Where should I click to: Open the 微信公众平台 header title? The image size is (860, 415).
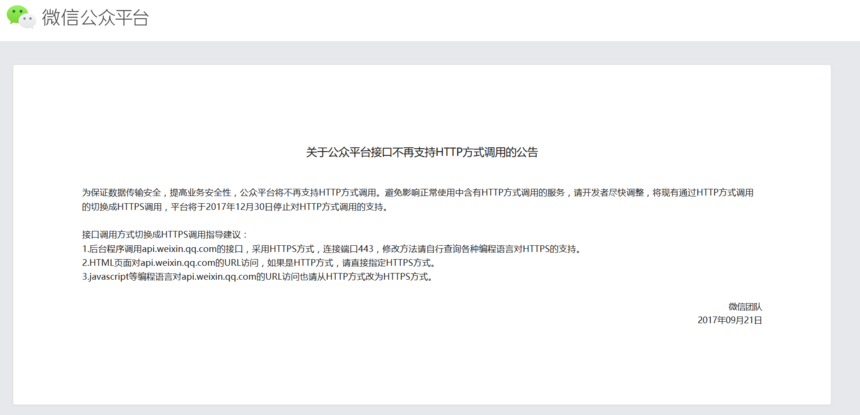95,18
